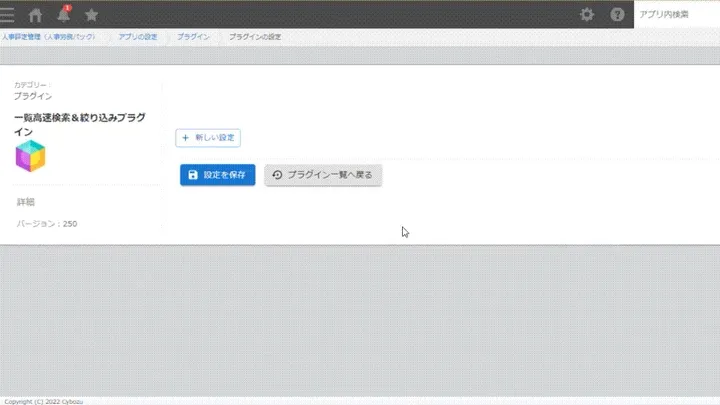Click the バージョン：250 text
Image resolution: width=720 pixels, height=405 pixels.
tap(47, 224)
